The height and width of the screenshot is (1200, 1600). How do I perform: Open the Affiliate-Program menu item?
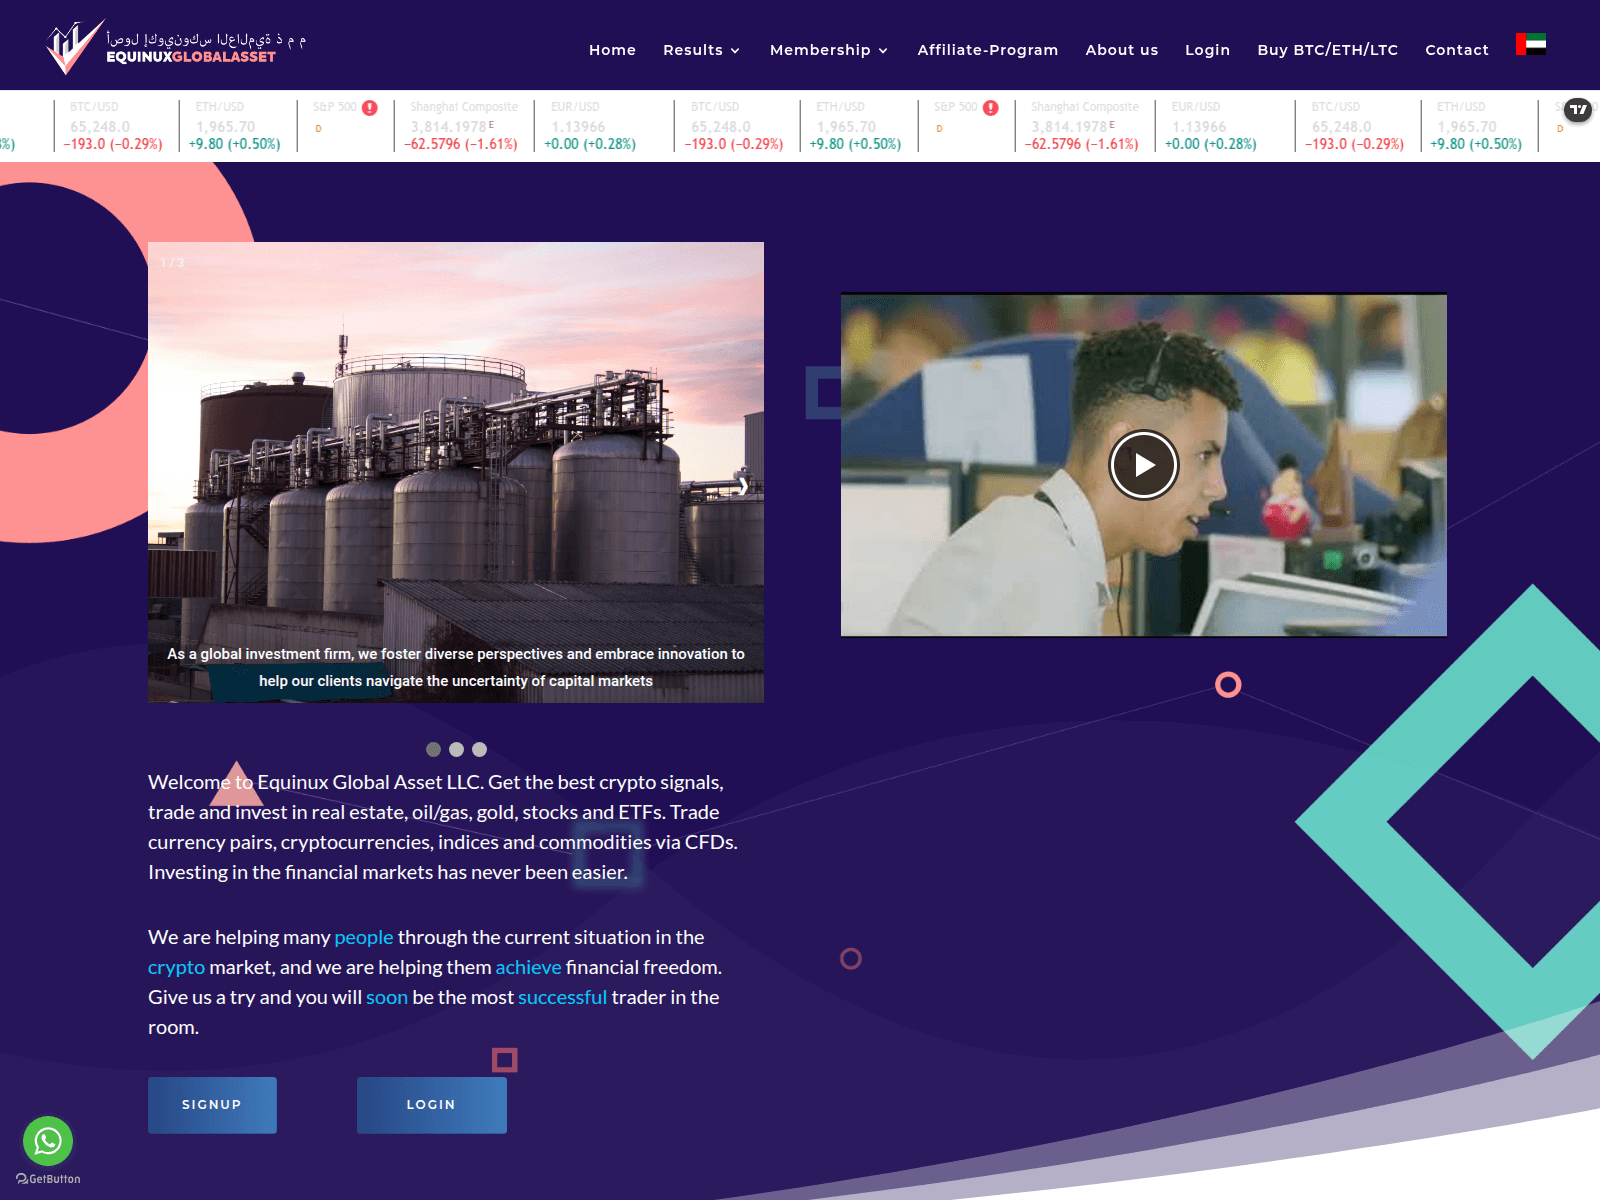(988, 50)
